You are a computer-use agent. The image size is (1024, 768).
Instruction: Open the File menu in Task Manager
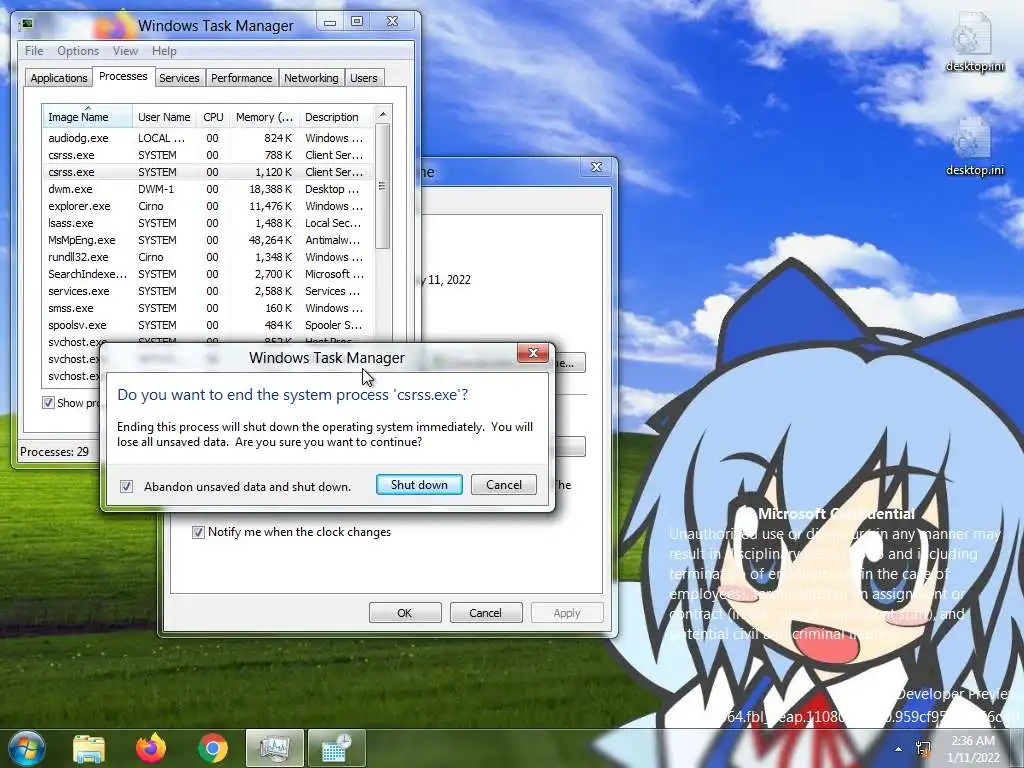[34, 51]
